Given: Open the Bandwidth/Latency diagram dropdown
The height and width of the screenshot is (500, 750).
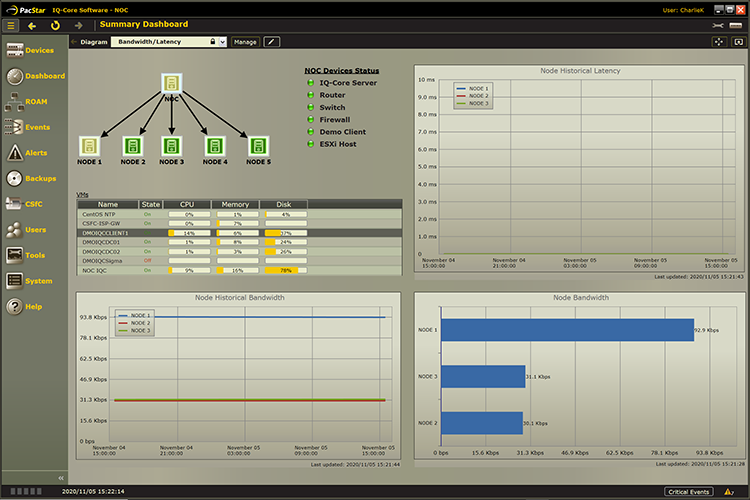Looking at the screenshot, I should [222, 42].
